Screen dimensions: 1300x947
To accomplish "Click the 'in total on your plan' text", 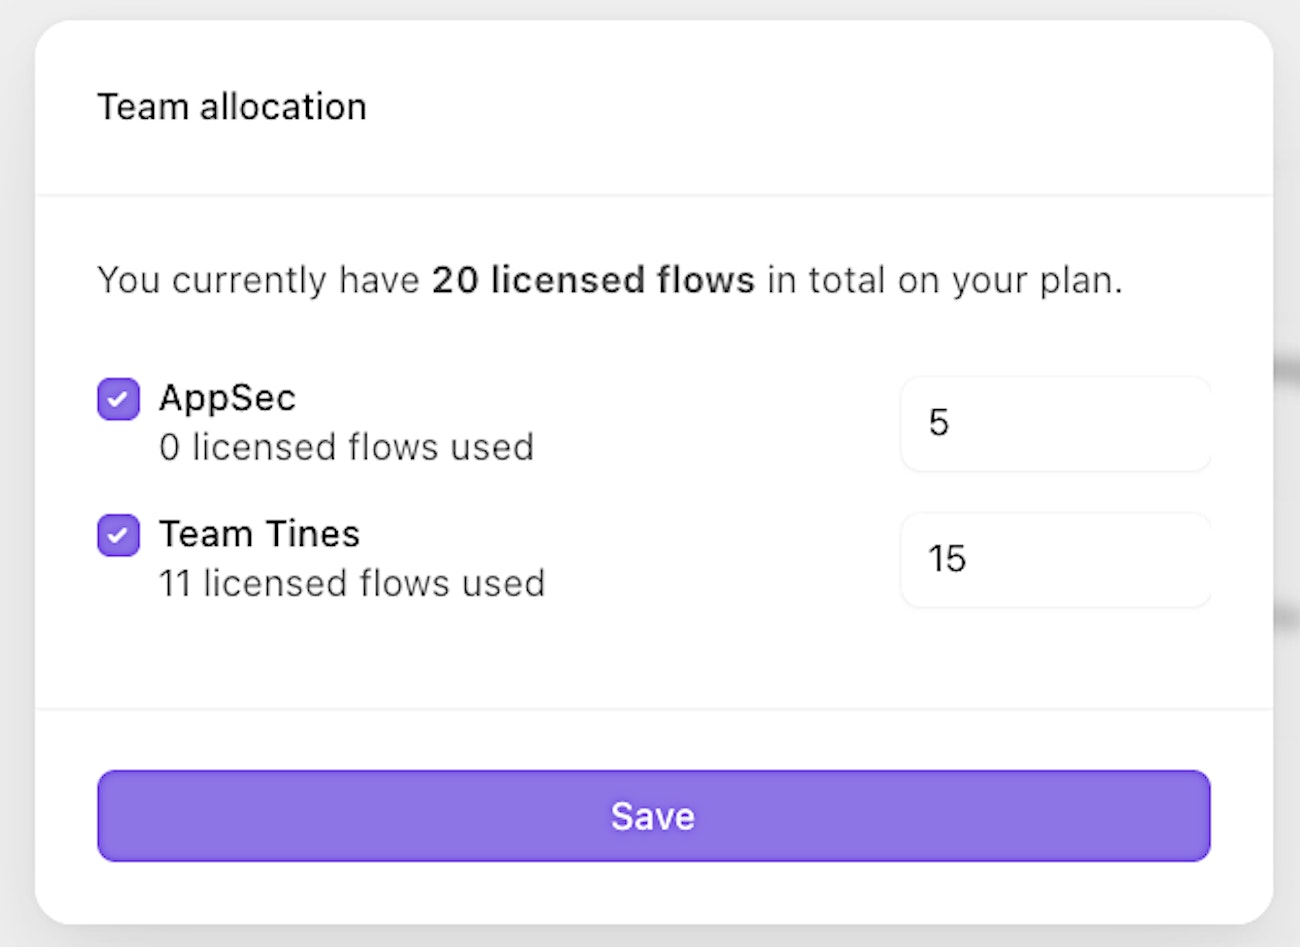I will (944, 280).
